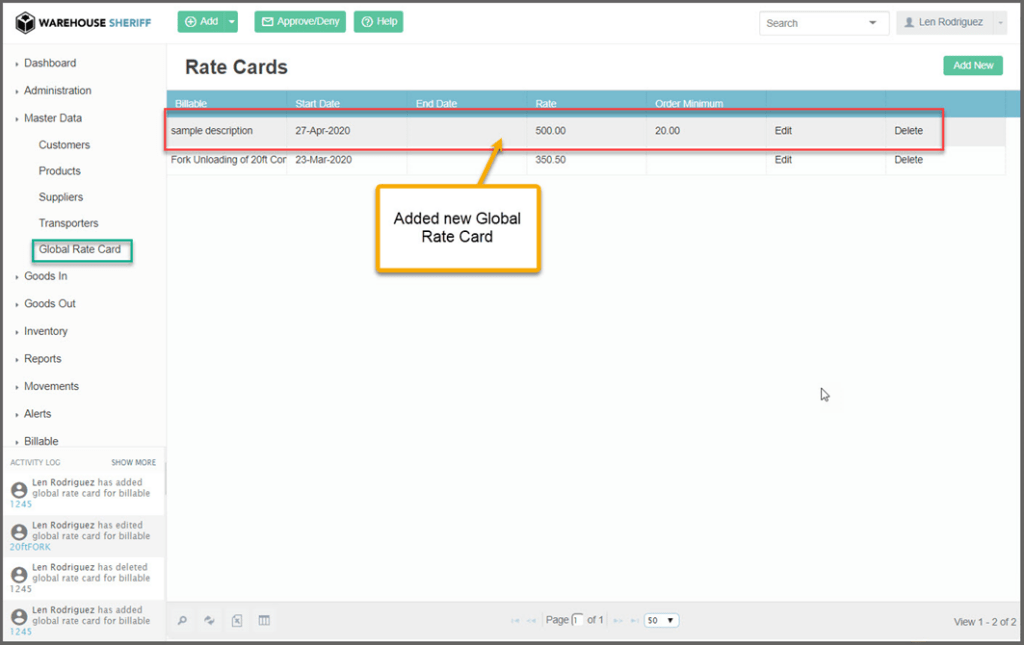Open Help from the top toolbar
The width and height of the screenshot is (1024, 645).
tap(378, 22)
